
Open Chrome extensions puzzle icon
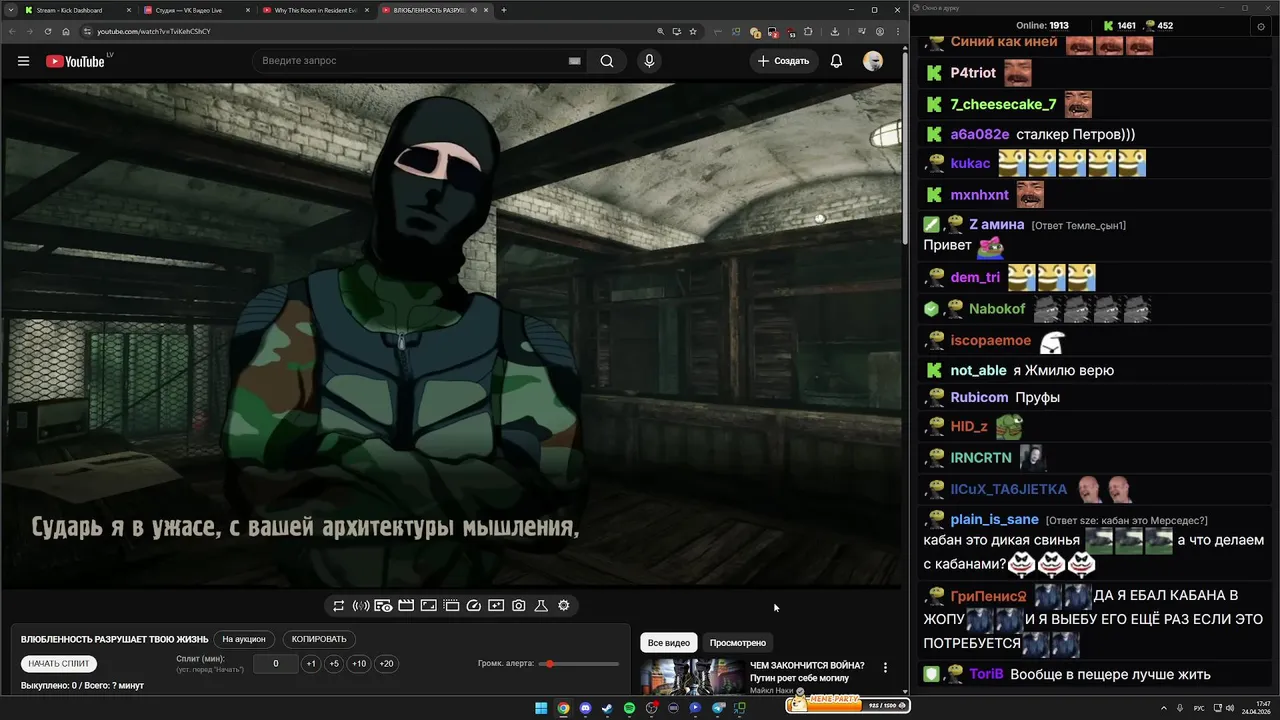(x=809, y=31)
